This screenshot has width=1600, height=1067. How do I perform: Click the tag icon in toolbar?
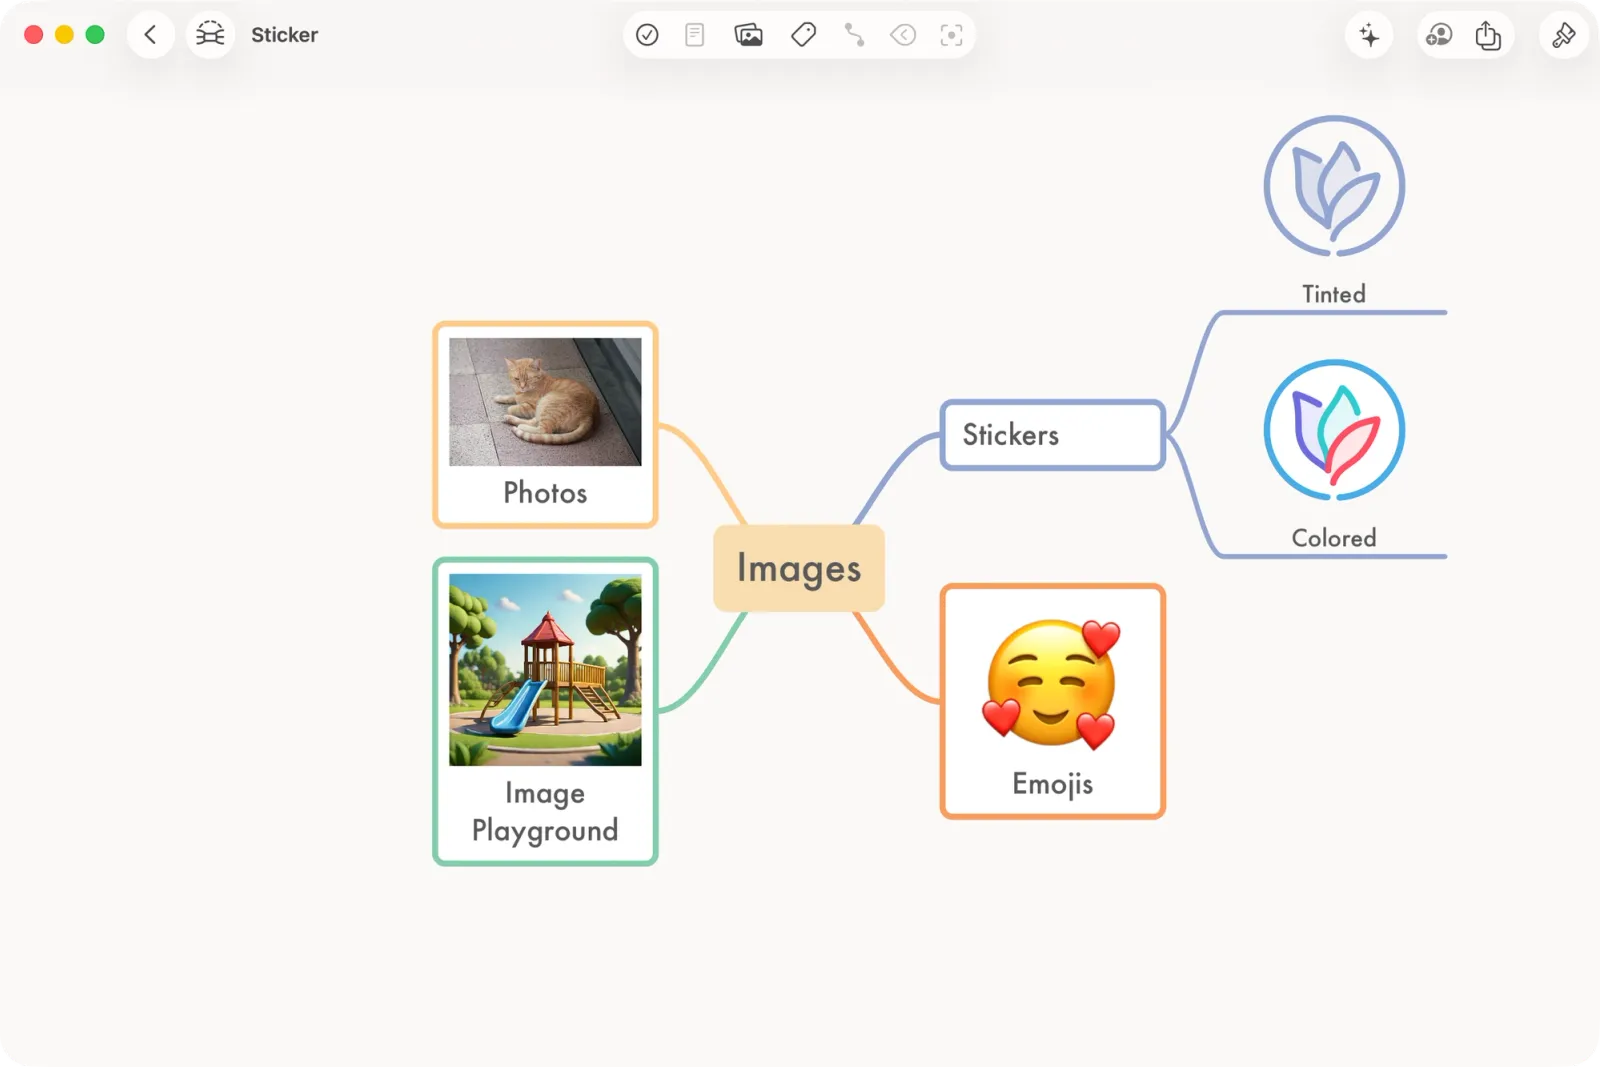coord(803,35)
